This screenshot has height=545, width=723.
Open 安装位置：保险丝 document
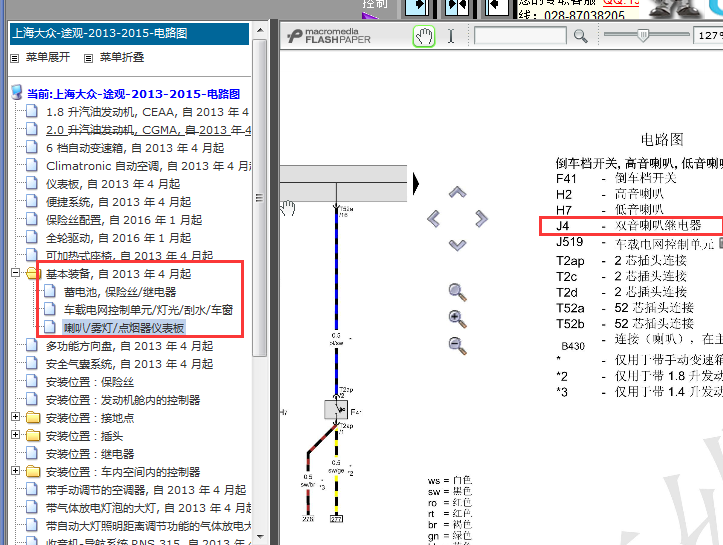click(90, 382)
